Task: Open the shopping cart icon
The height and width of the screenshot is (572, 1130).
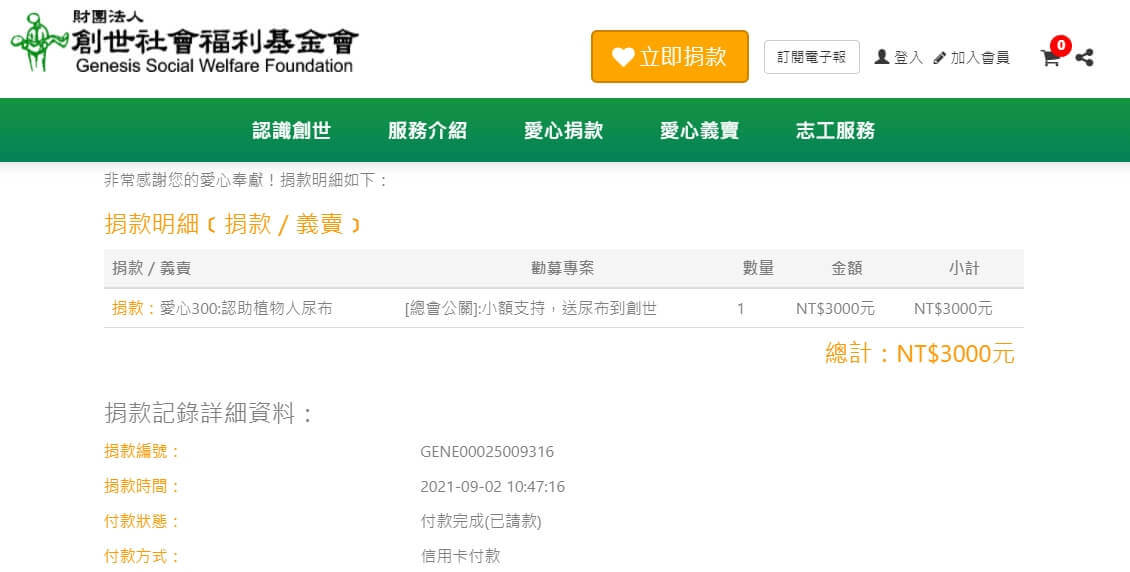Action: pos(1049,58)
